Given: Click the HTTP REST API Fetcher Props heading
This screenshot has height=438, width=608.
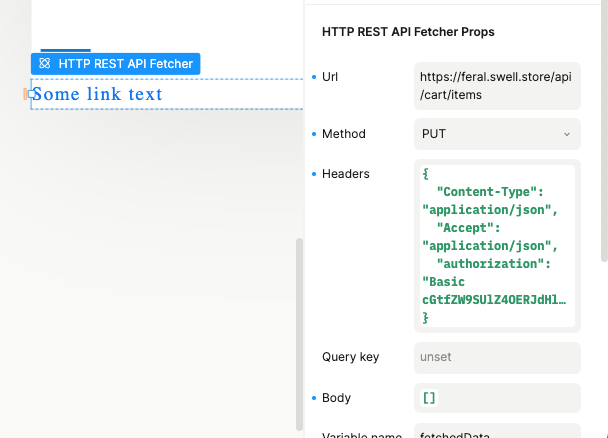Looking at the screenshot, I should pos(408,32).
